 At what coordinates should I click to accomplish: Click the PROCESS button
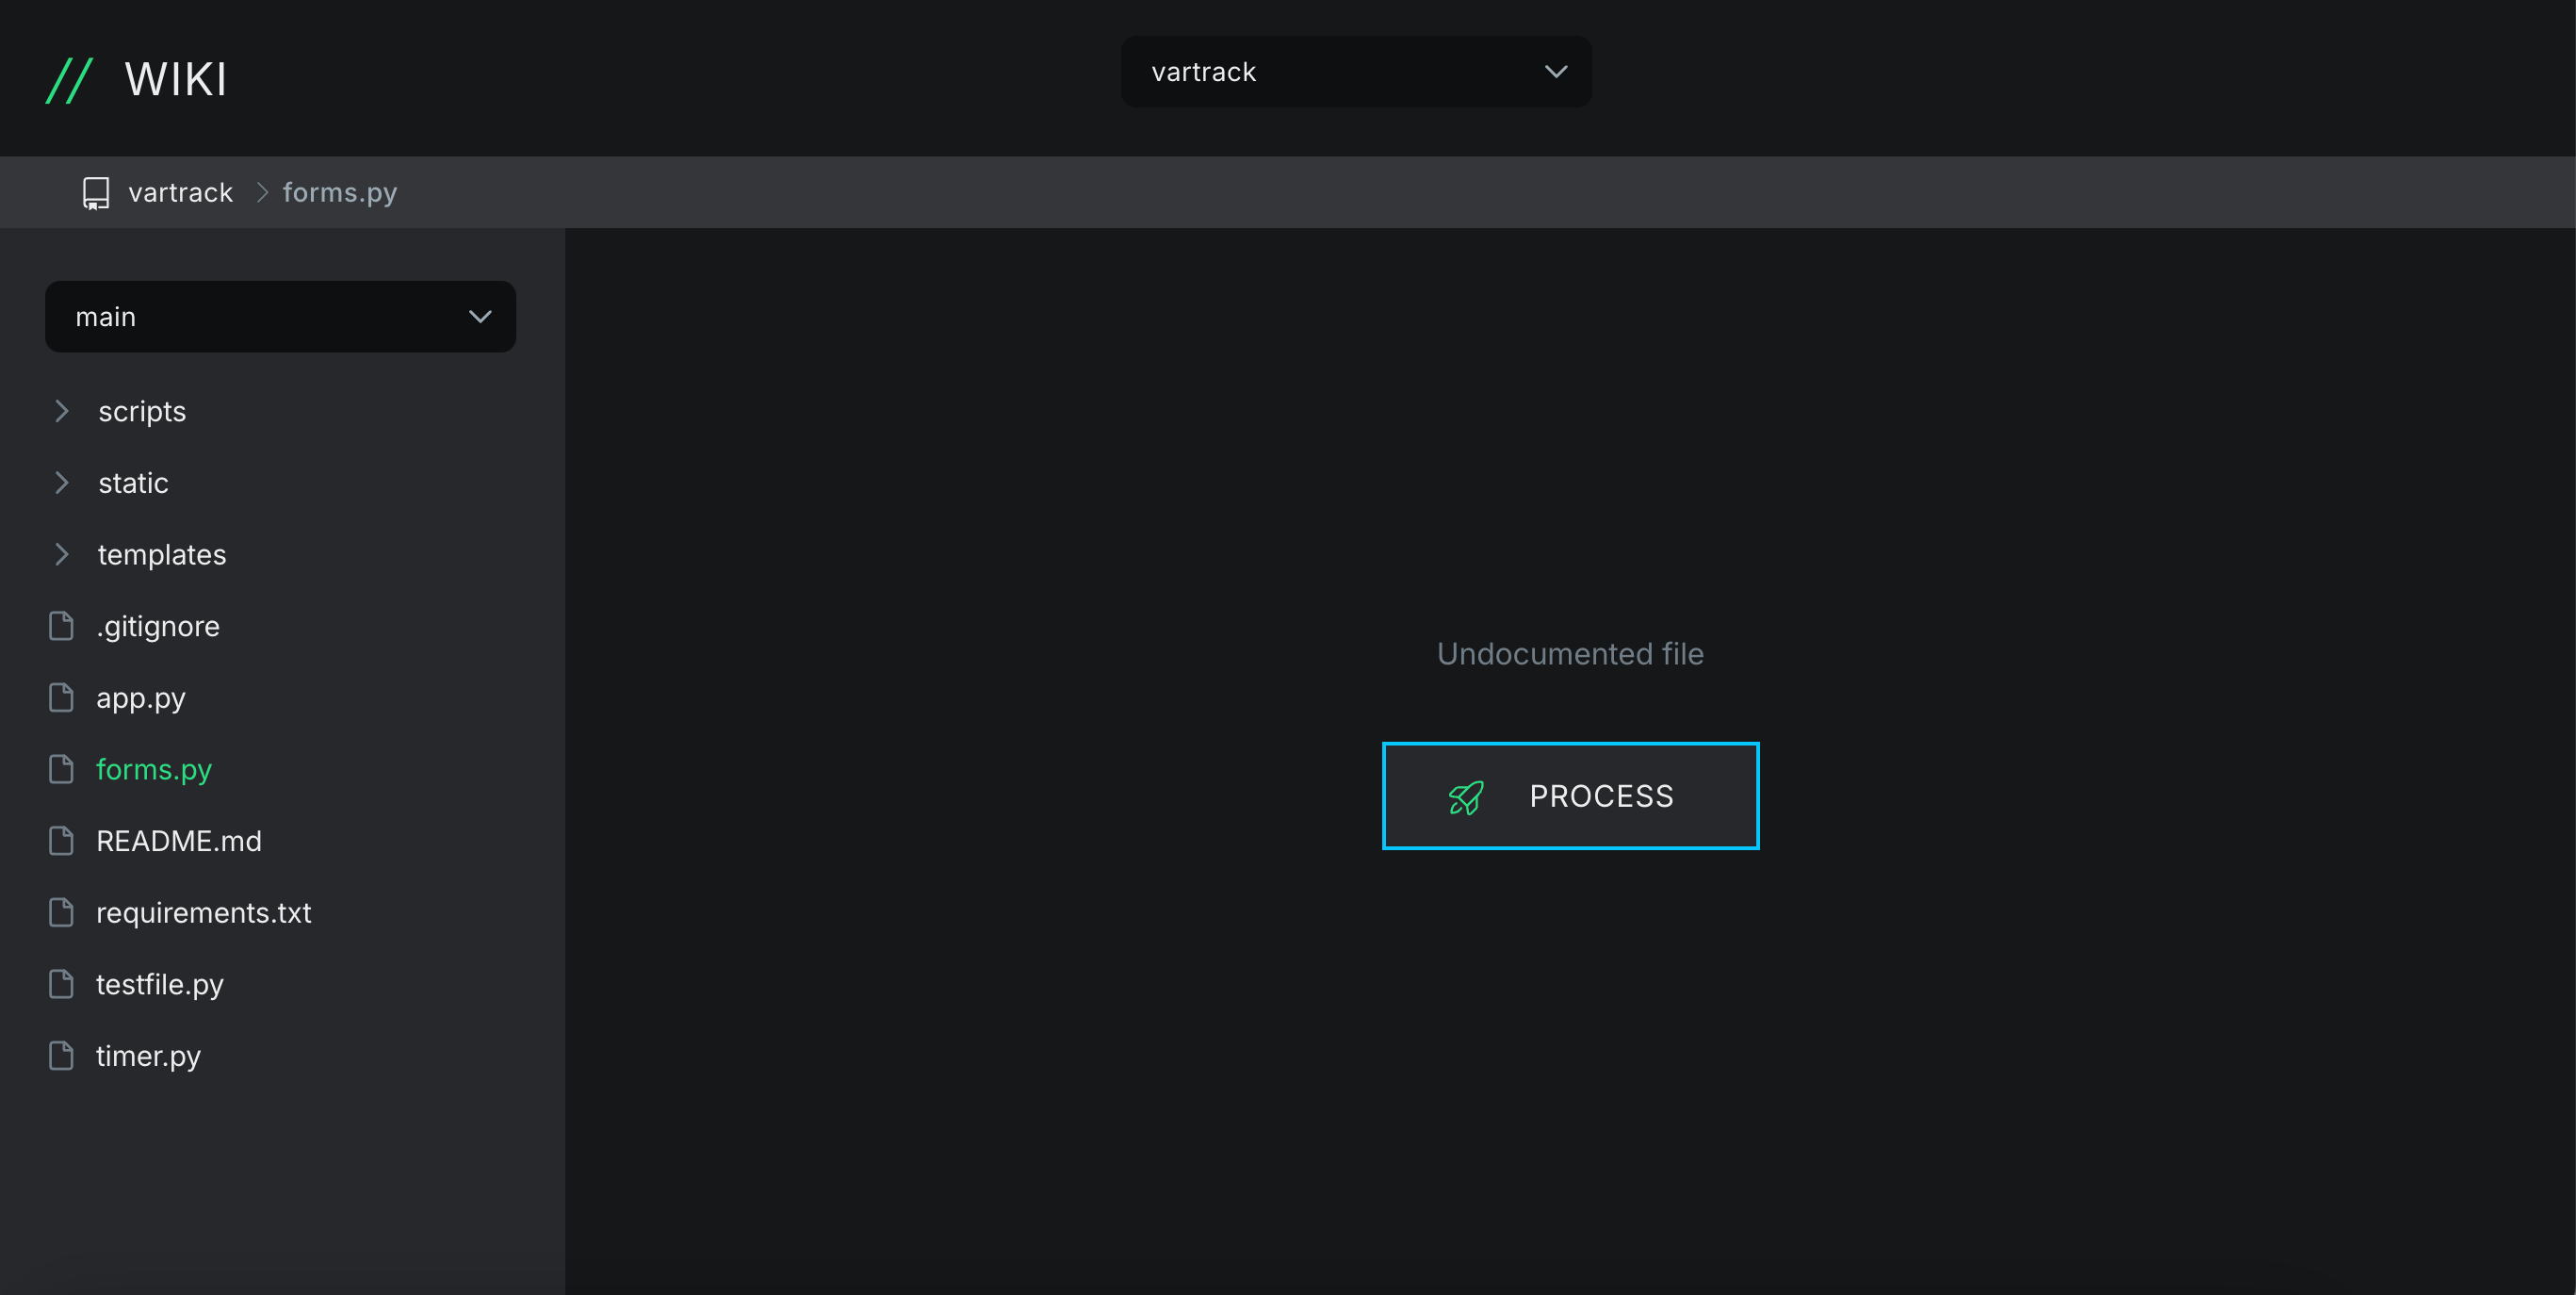(x=1570, y=796)
